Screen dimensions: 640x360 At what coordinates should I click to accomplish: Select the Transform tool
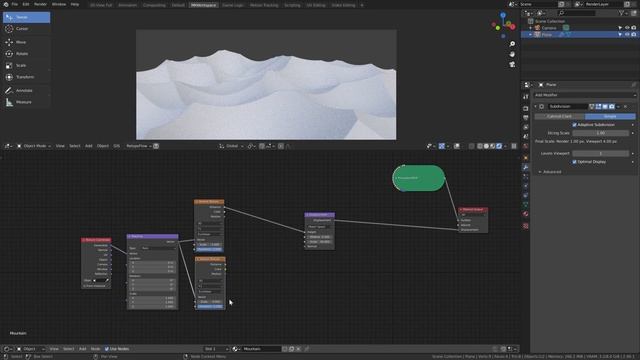pyautogui.click(x=27, y=77)
